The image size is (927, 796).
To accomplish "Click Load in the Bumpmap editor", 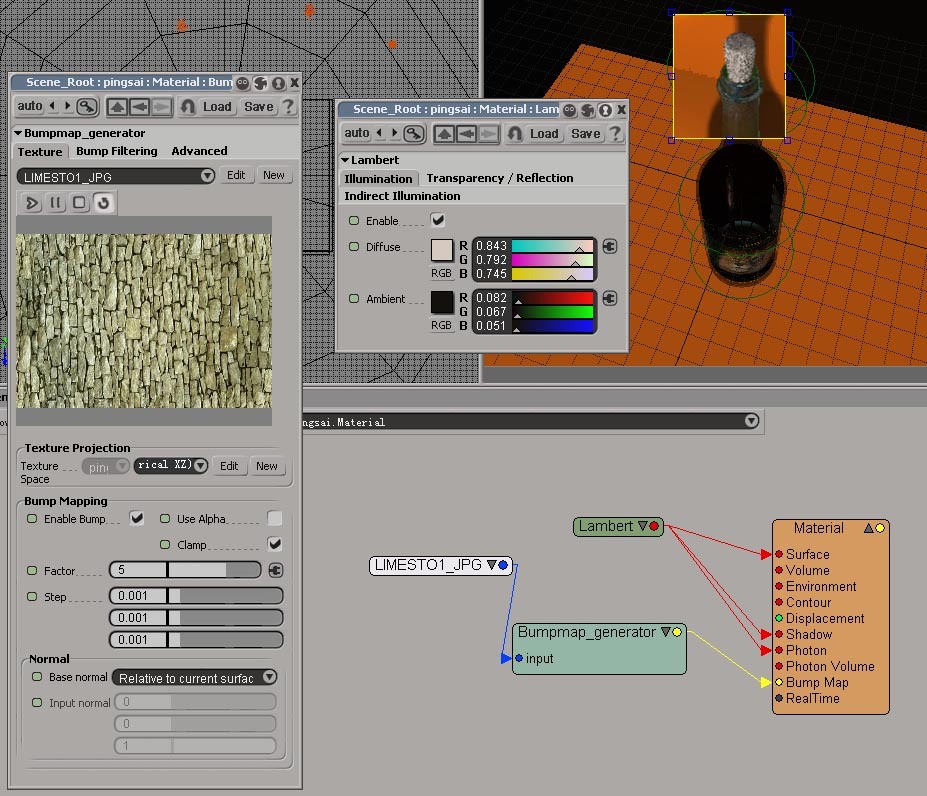I will click(217, 107).
